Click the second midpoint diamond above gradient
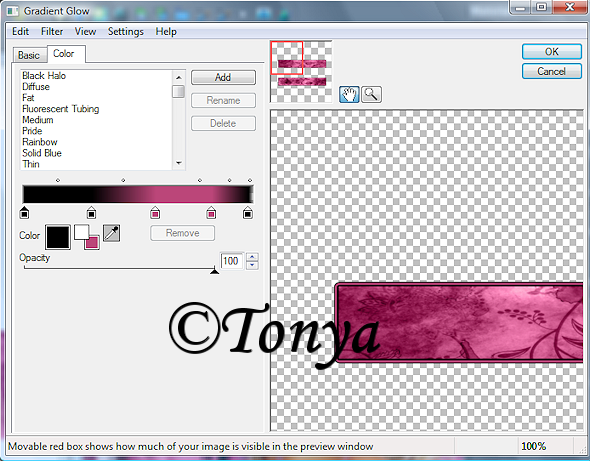This screenshot has height=461, width=590. pyautogui.click(x=123, y=180)
